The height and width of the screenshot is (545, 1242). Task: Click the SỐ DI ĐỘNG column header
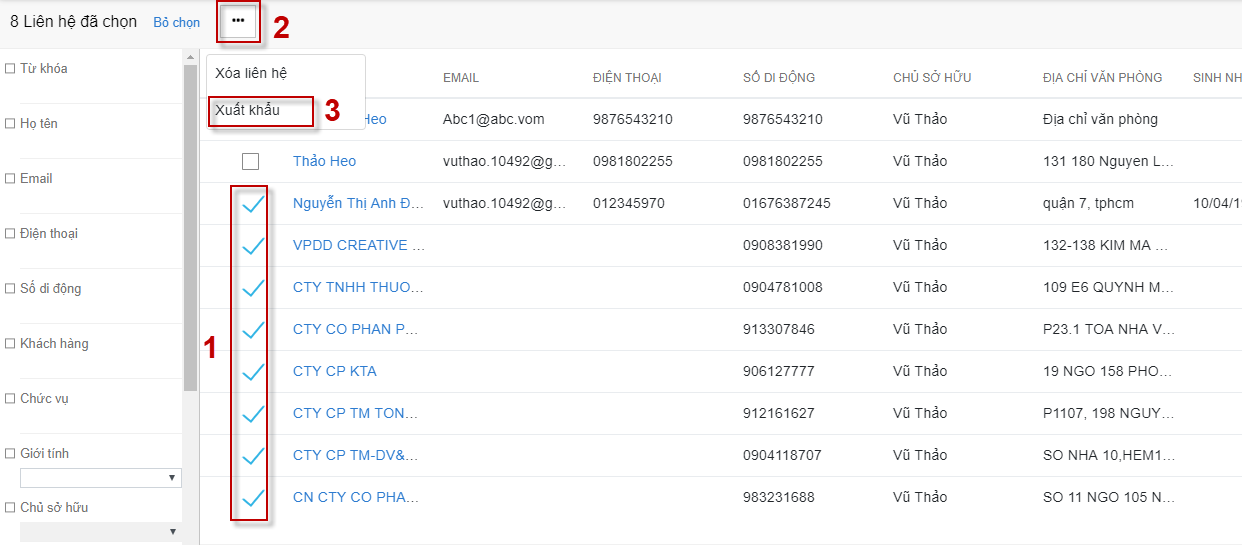pos(779,77)
